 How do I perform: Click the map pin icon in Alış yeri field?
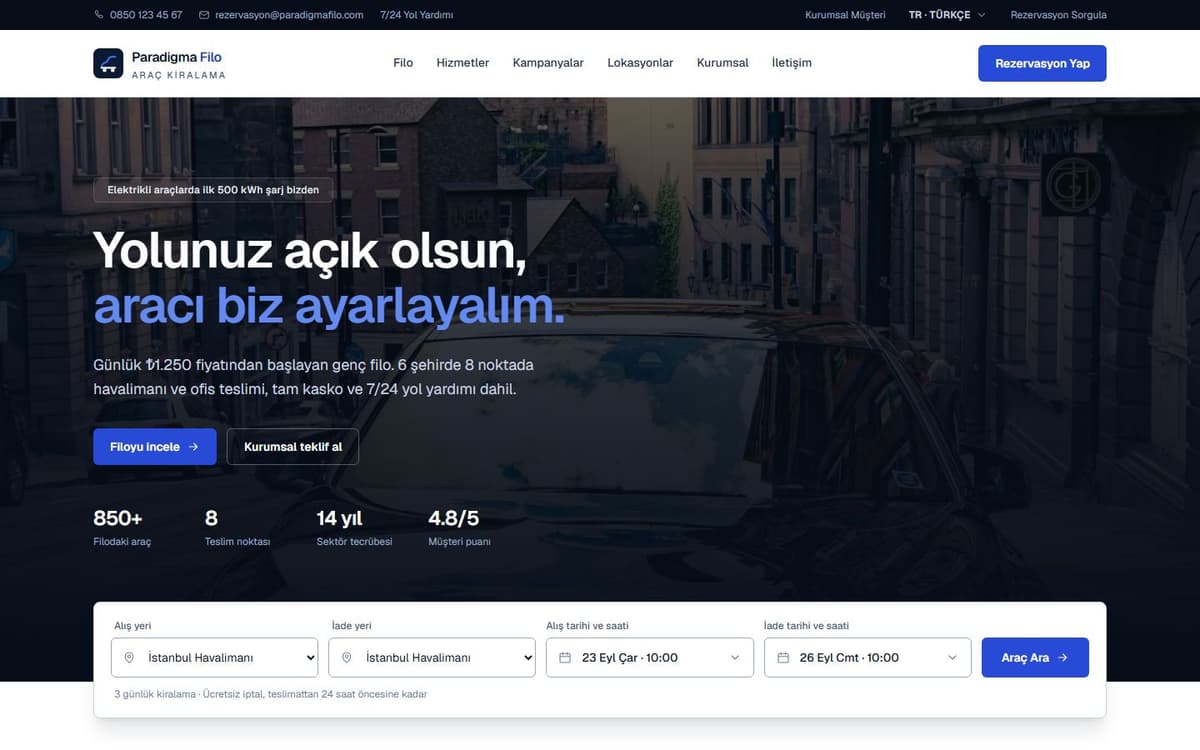pyautogui.click(x=129, y=658)
